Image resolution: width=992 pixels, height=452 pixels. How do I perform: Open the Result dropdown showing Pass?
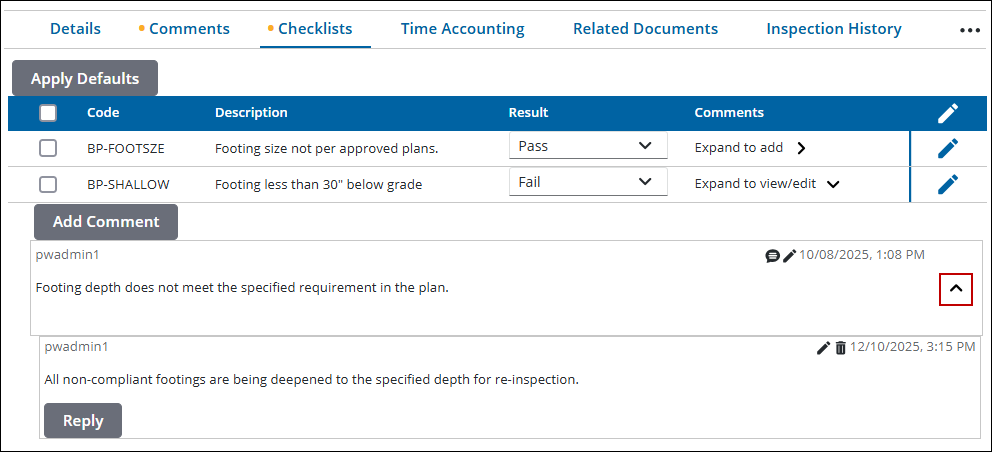click(x=587, y=146)
